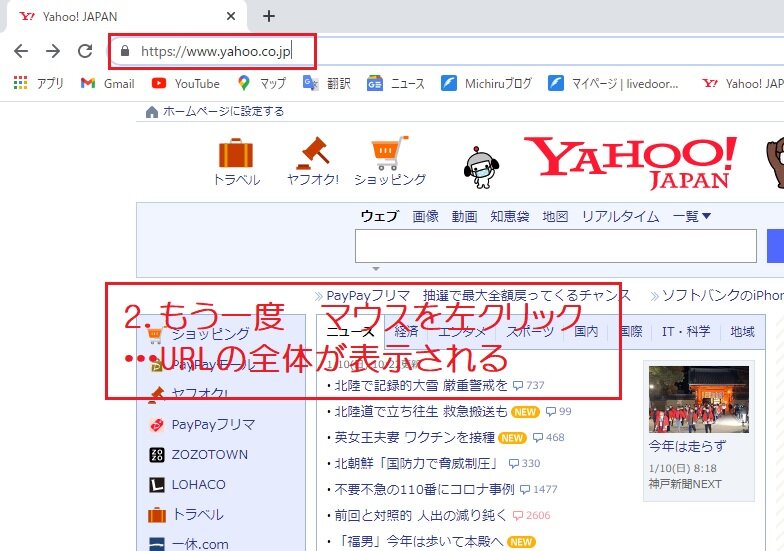
Task: Open the 今年は走らず photo caption
Action: click(687, 446)
